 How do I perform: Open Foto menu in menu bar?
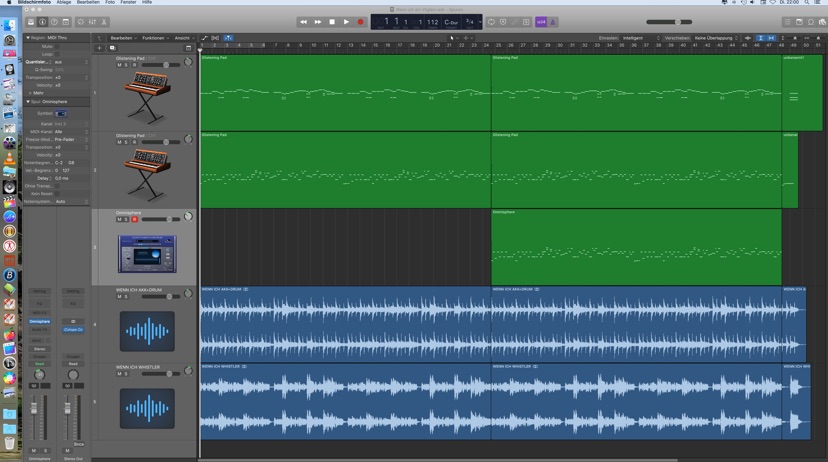110,2
